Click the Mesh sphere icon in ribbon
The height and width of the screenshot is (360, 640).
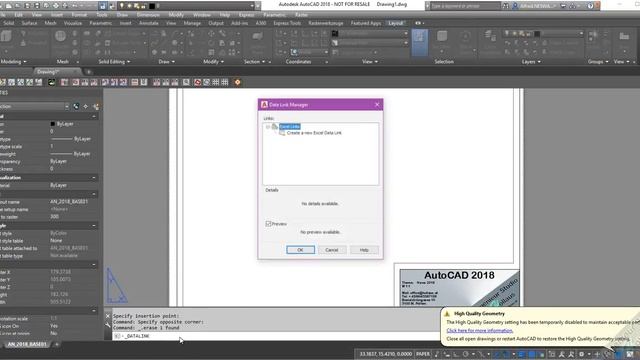(x=60, y=36)
